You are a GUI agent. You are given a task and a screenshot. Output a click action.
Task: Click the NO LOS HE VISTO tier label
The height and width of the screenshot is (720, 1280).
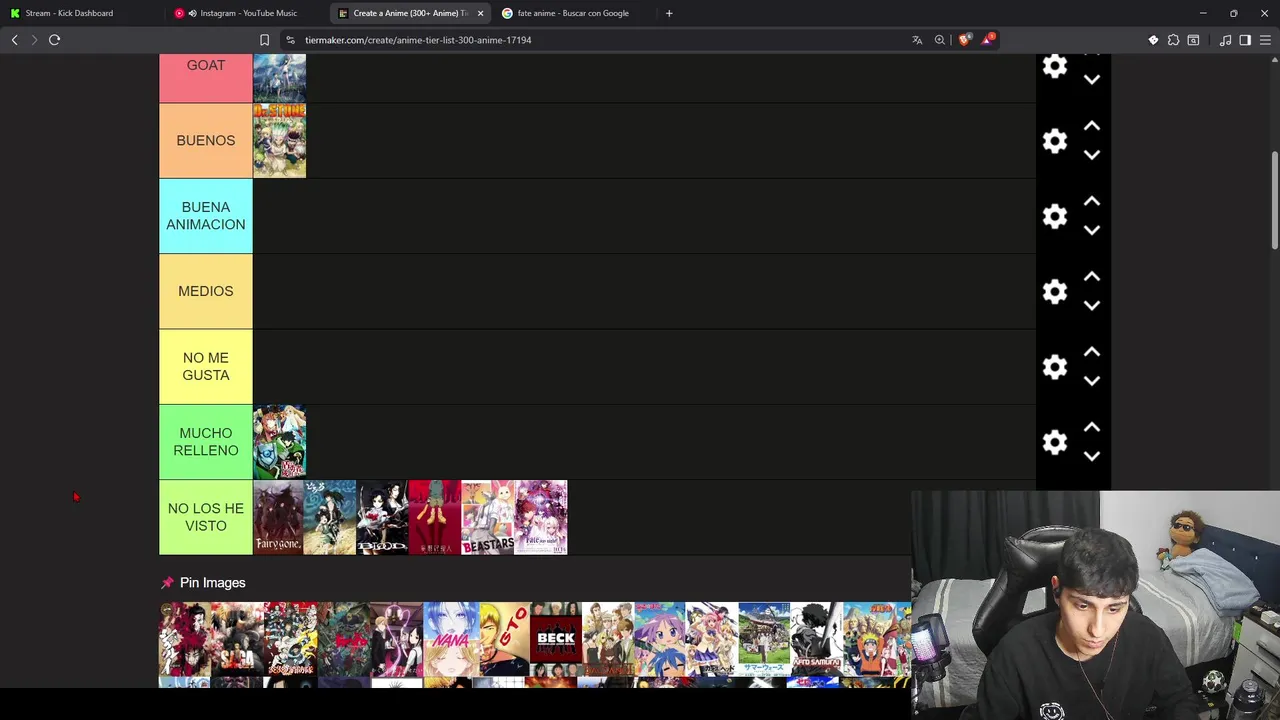[x=206, y=517]
